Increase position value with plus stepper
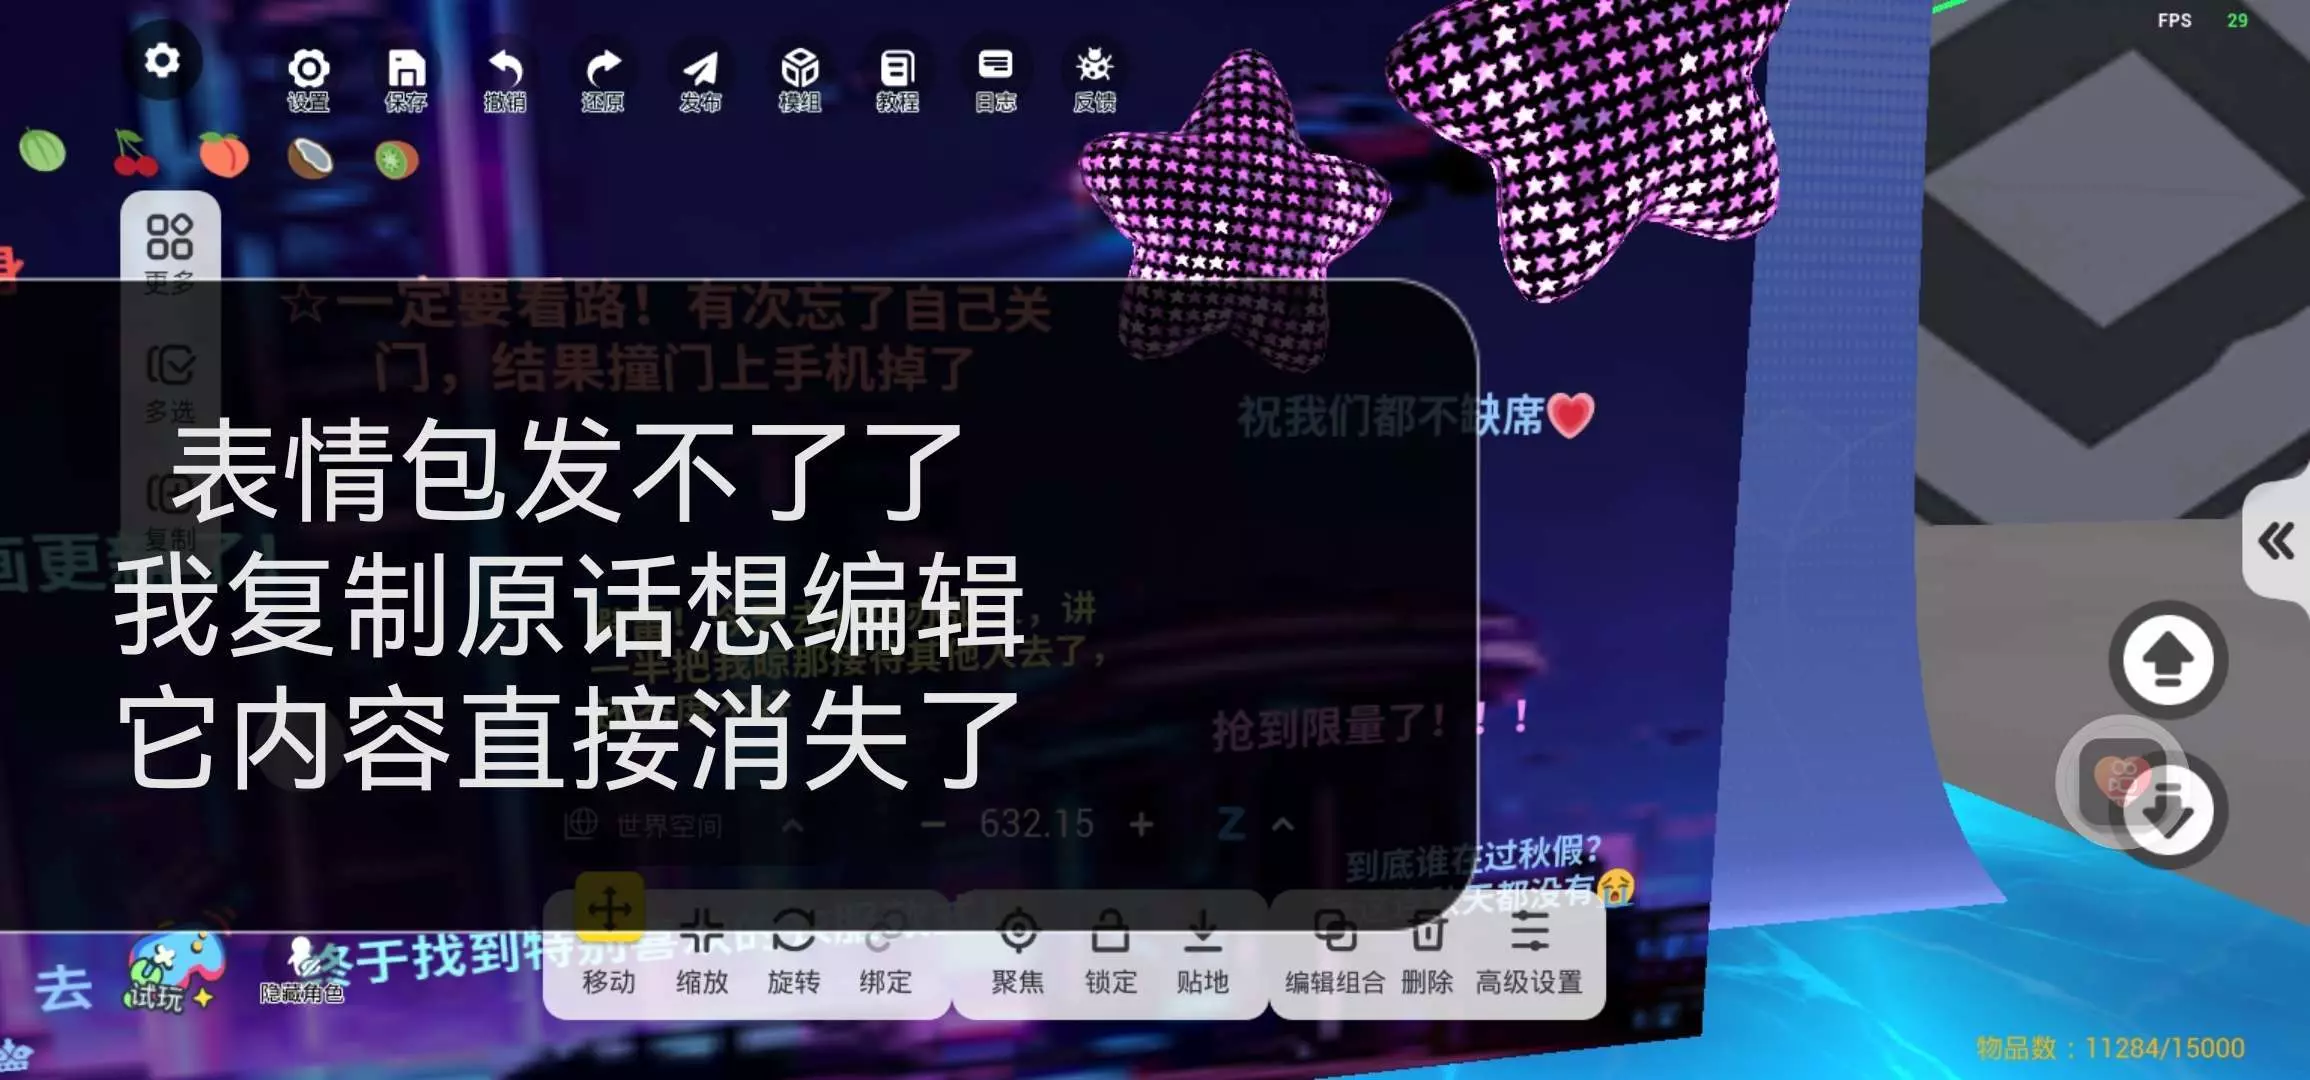 [x=1141, y=825]
